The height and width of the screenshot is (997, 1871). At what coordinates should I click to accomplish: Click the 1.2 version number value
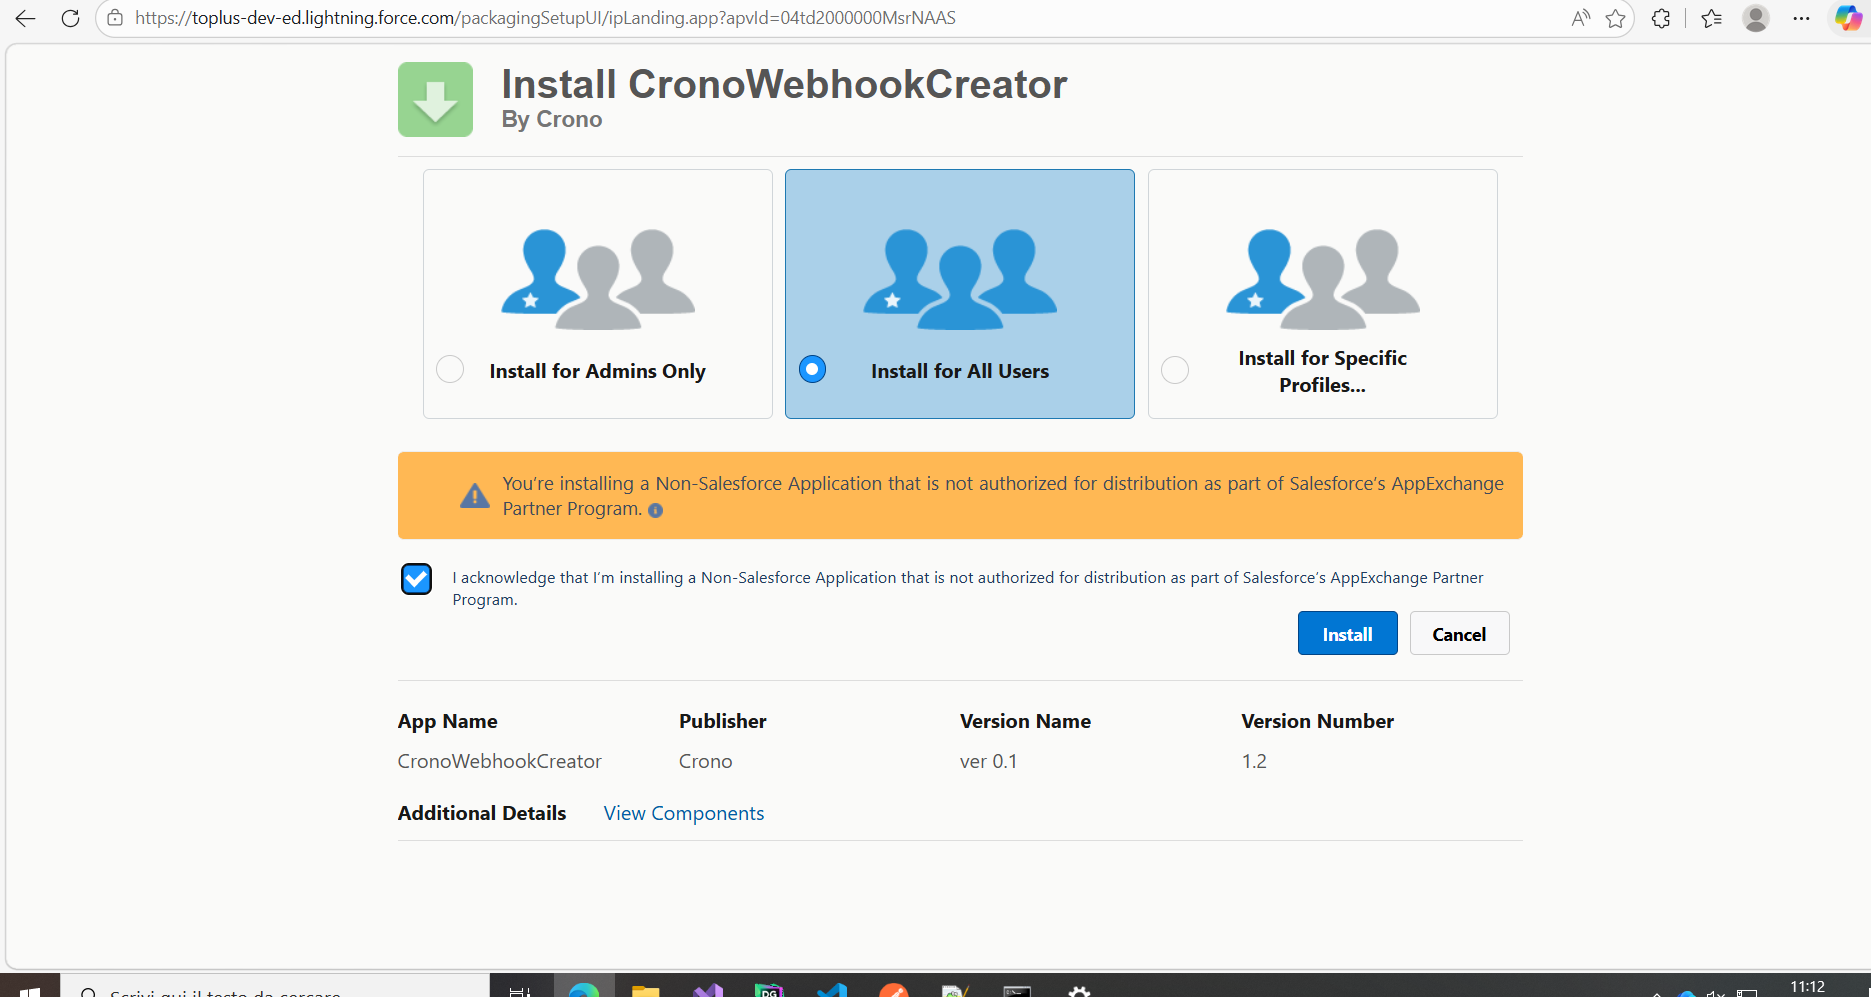pyautogui.click(x=1254, y=761)
